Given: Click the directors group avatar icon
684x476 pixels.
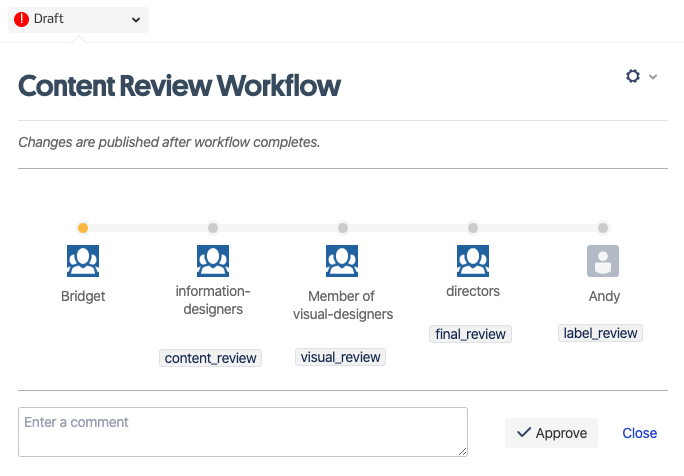Looking at the screenshot, I should 473,261.
